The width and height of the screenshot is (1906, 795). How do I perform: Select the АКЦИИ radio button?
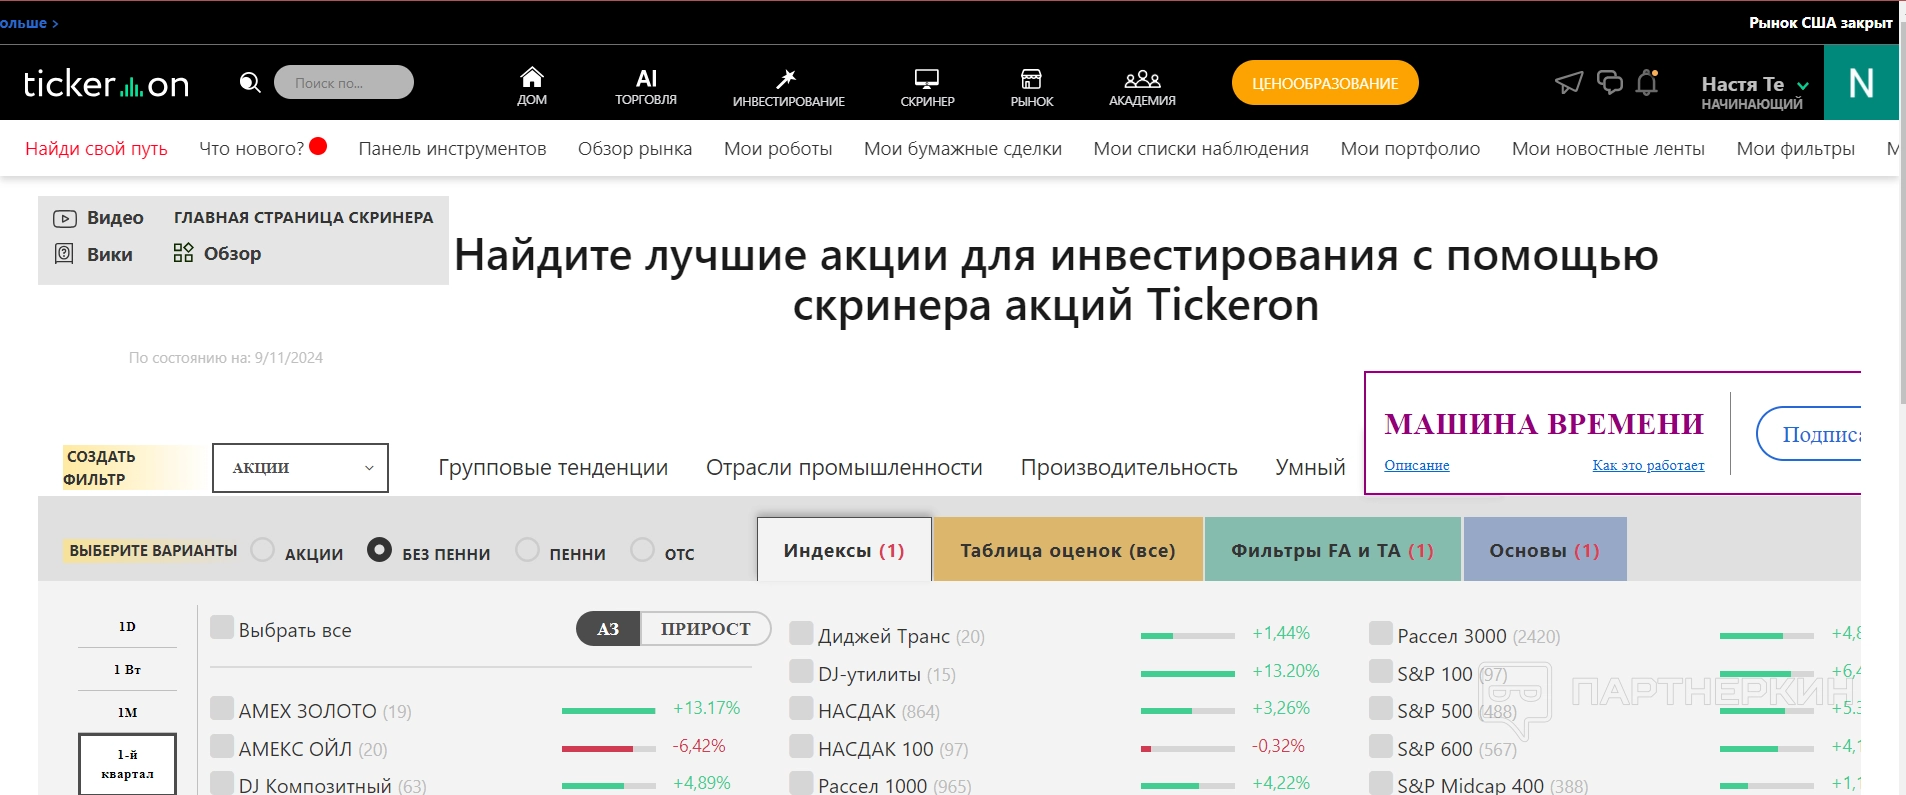(x=263, y=550)
